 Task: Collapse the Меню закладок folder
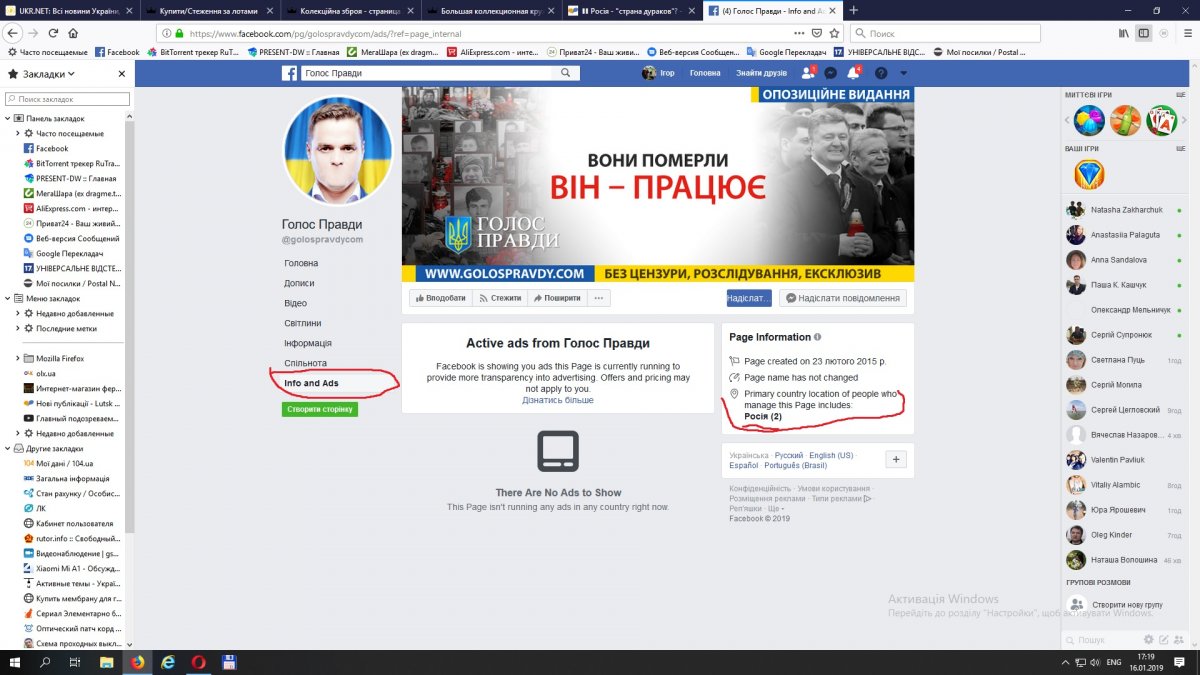7,298
